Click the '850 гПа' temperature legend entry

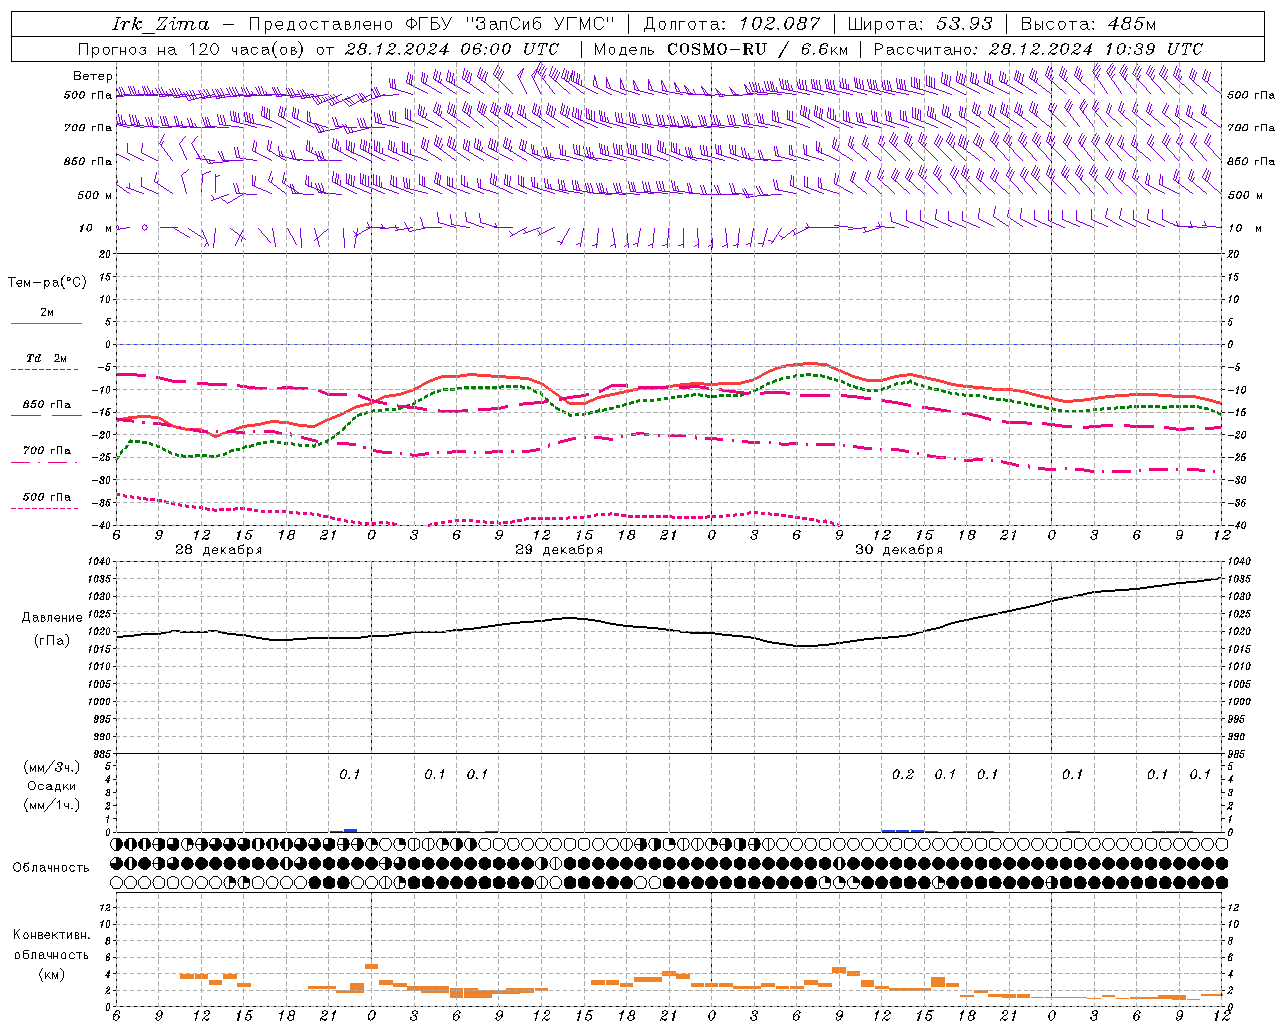pos(46,405)
